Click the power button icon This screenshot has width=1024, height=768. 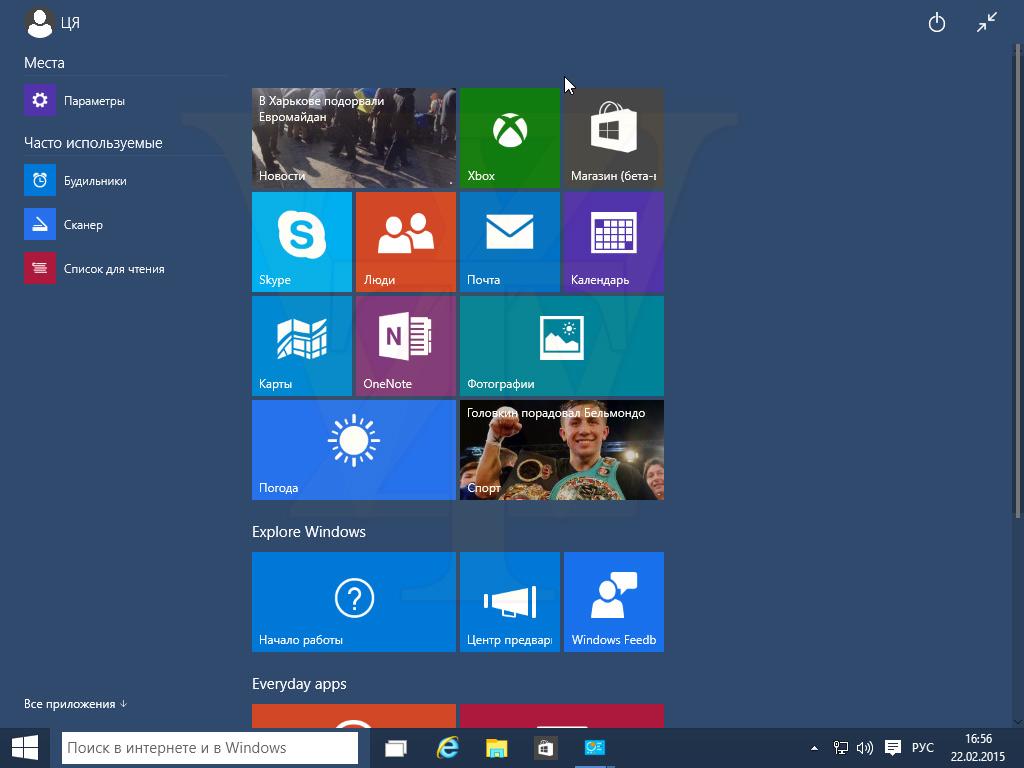pyautogui.click(x=937, y=22)
